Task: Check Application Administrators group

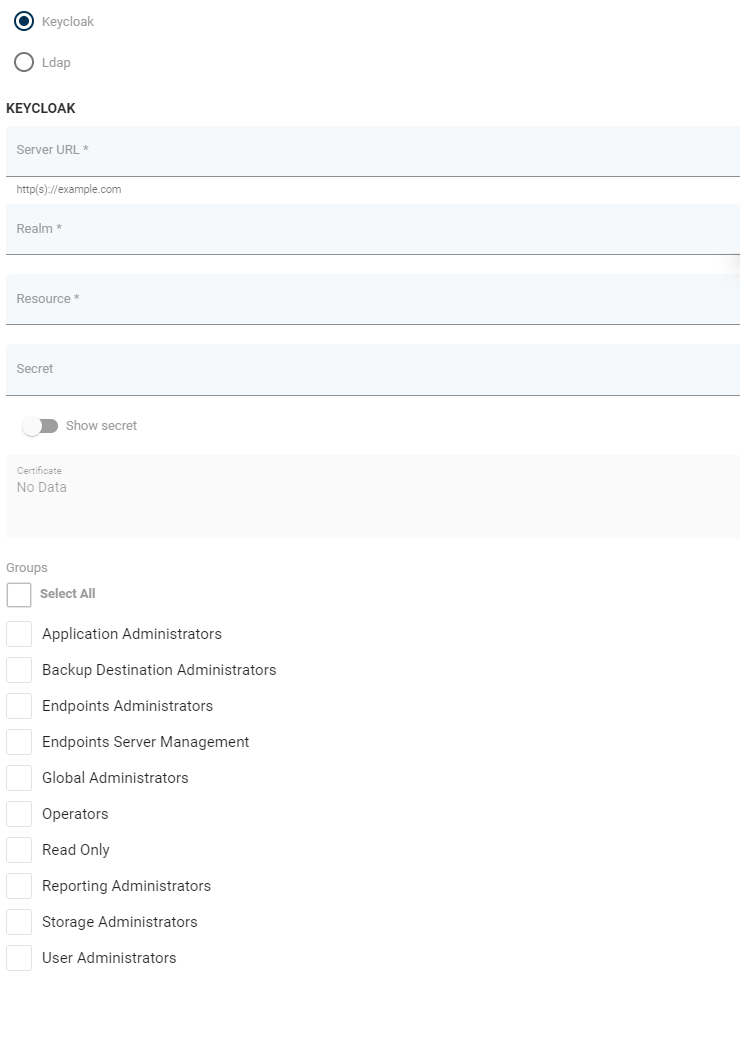Action: 19,634
